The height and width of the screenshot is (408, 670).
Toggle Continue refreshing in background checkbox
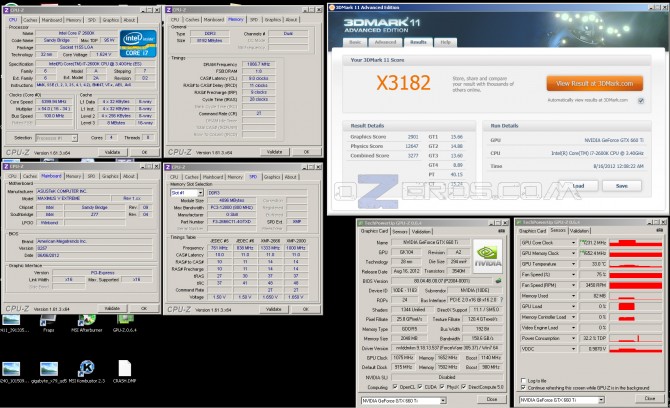click(523, 387)
